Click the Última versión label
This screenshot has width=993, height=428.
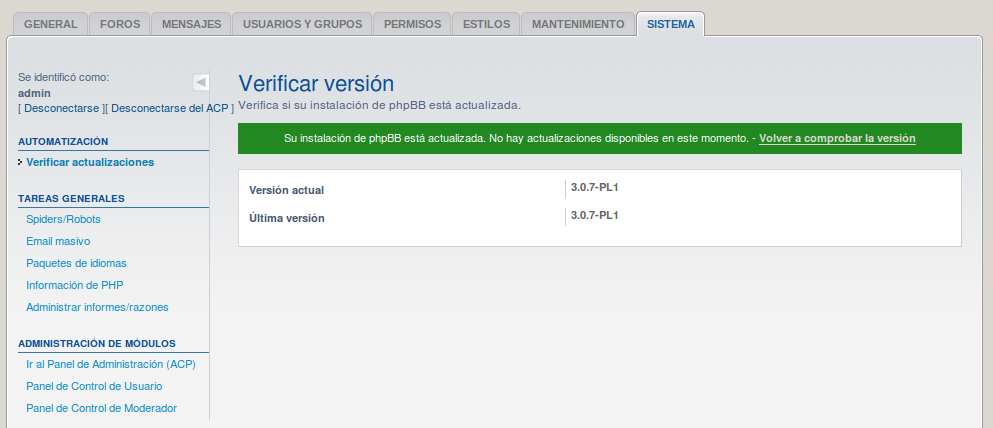[287, 218]
